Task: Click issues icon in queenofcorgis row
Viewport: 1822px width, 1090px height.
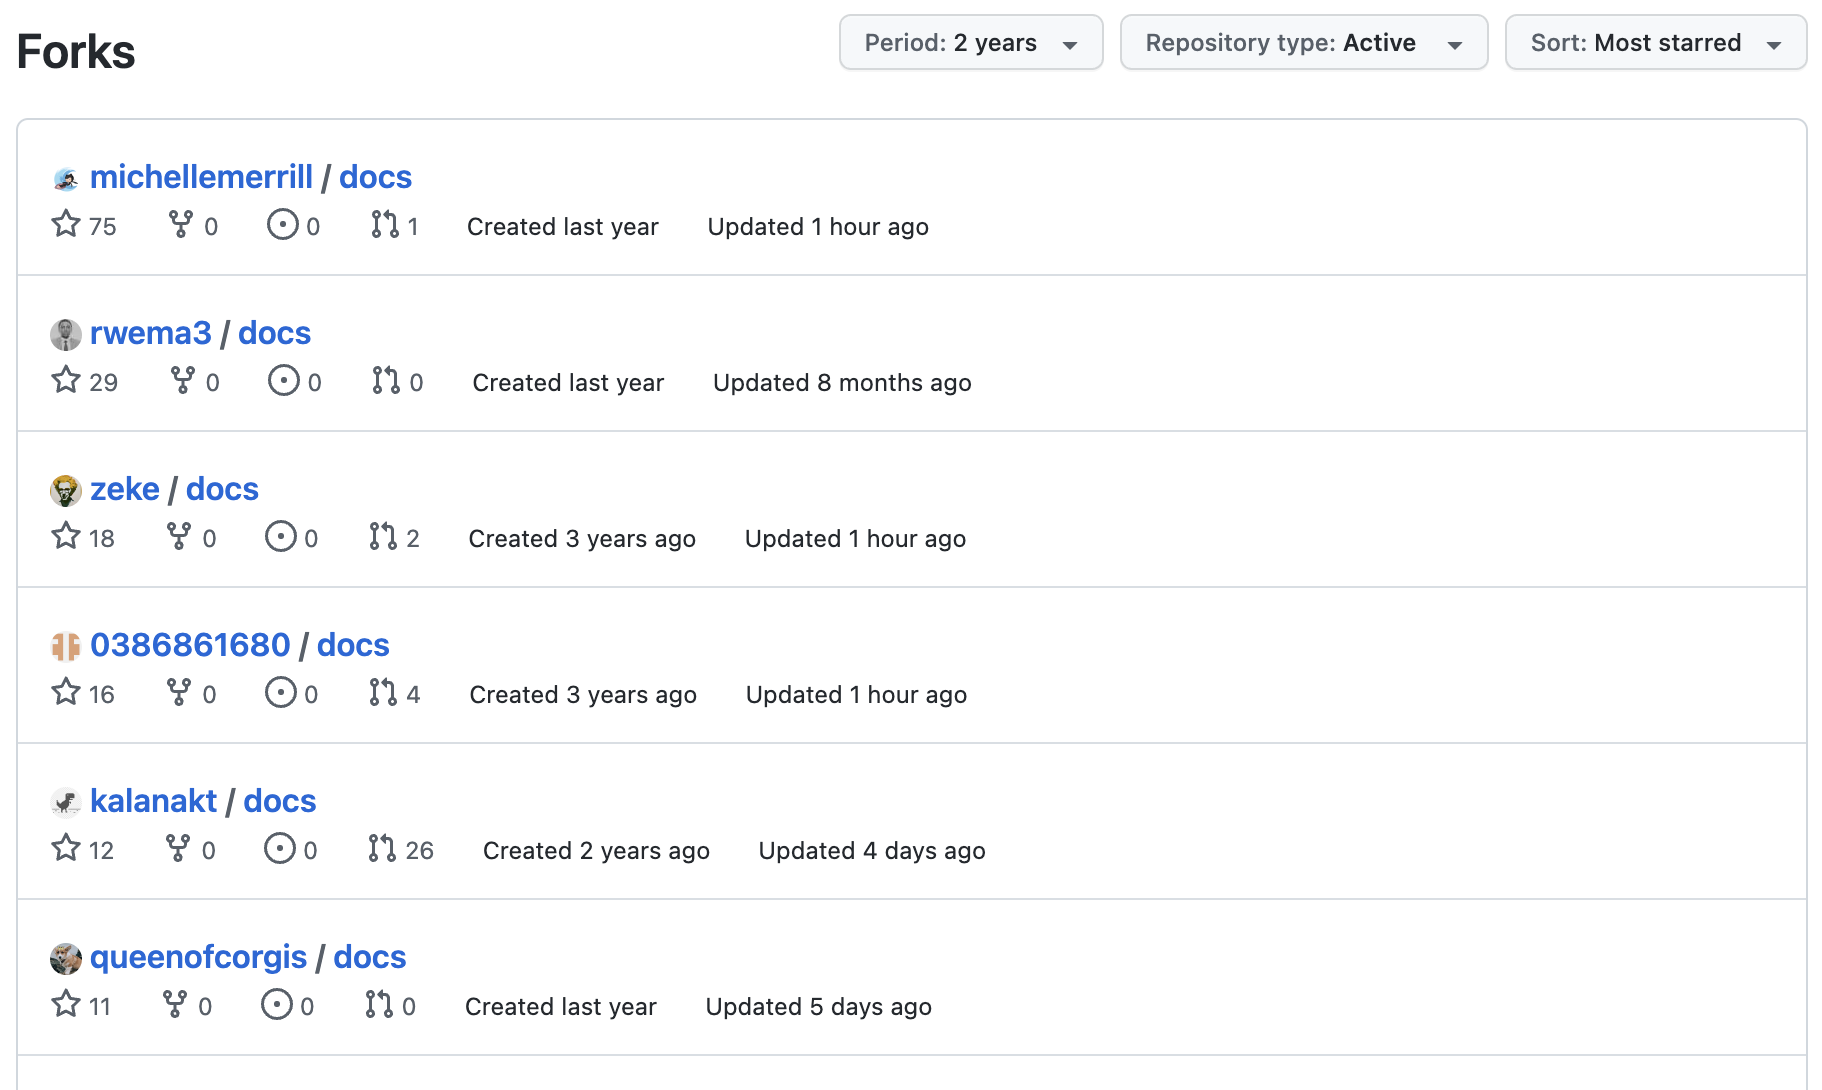Action: coord(277,1004)
